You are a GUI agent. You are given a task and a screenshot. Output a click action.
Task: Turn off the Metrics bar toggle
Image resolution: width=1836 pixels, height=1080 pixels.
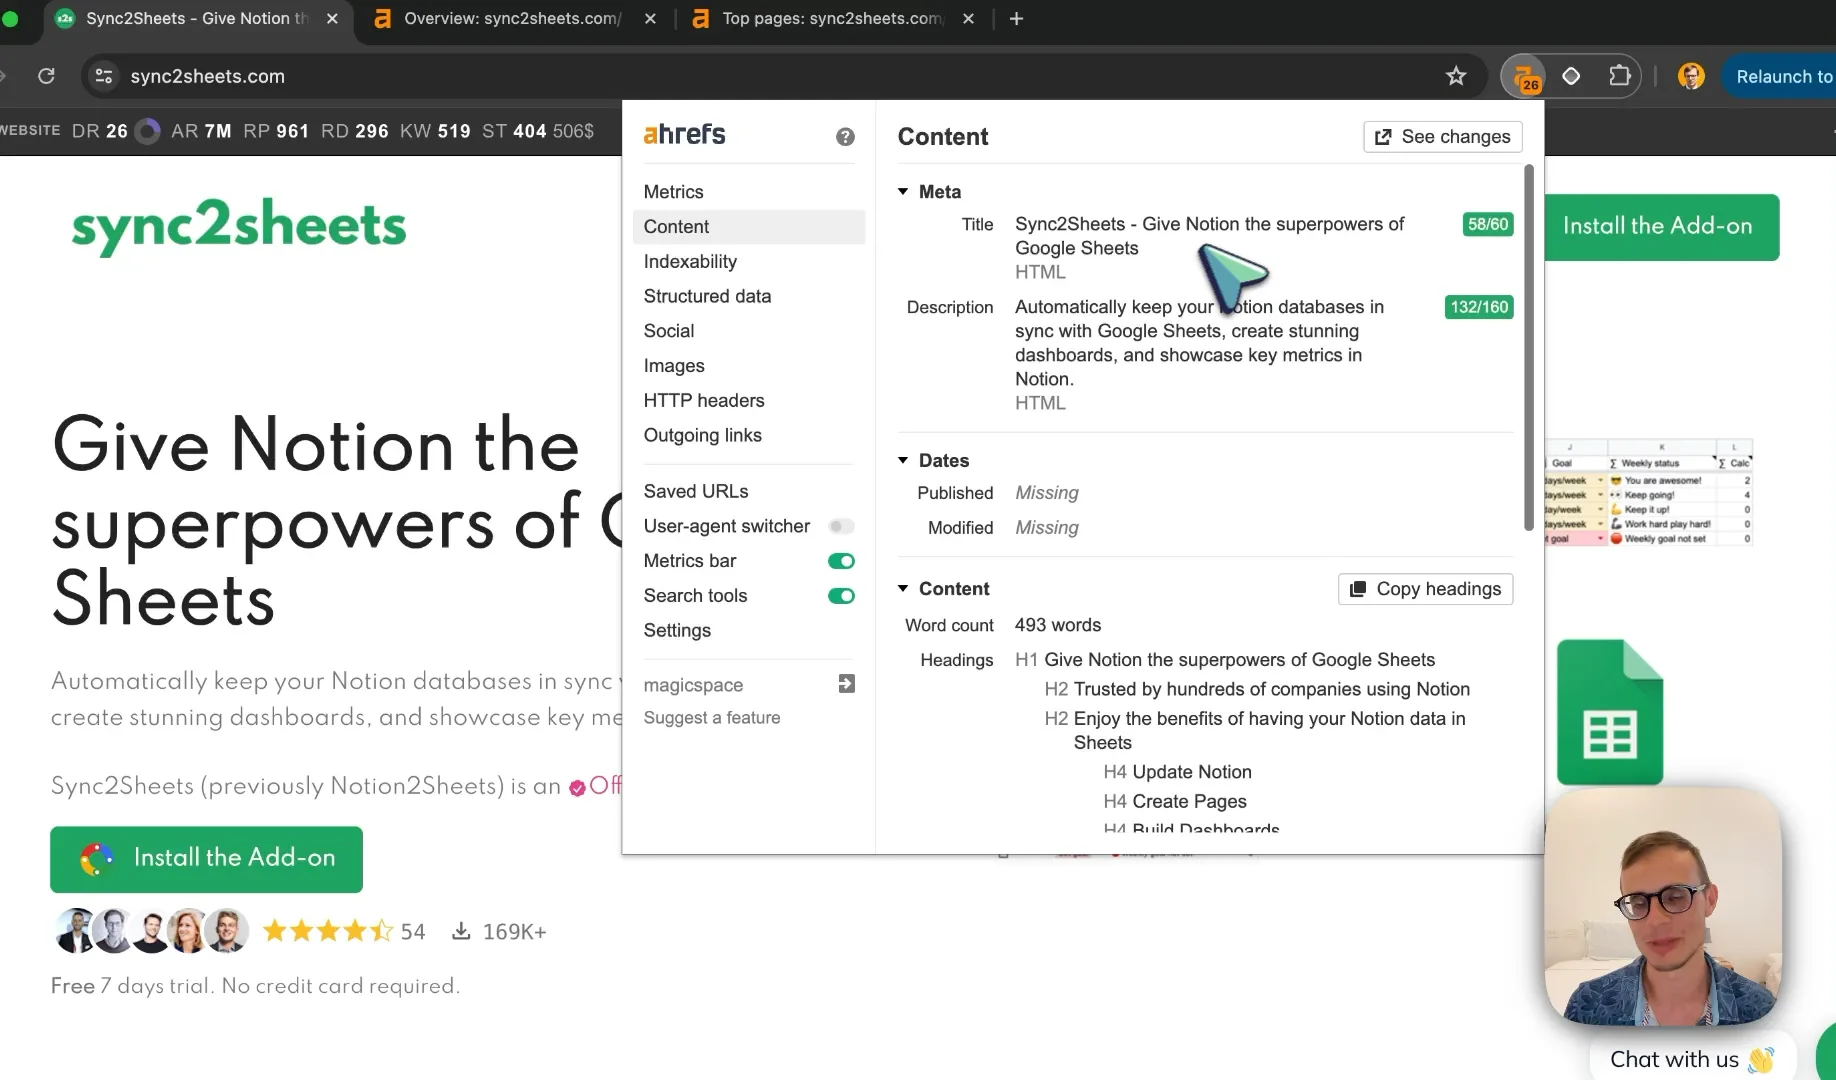pyautogui.click(x=841, y=561)
